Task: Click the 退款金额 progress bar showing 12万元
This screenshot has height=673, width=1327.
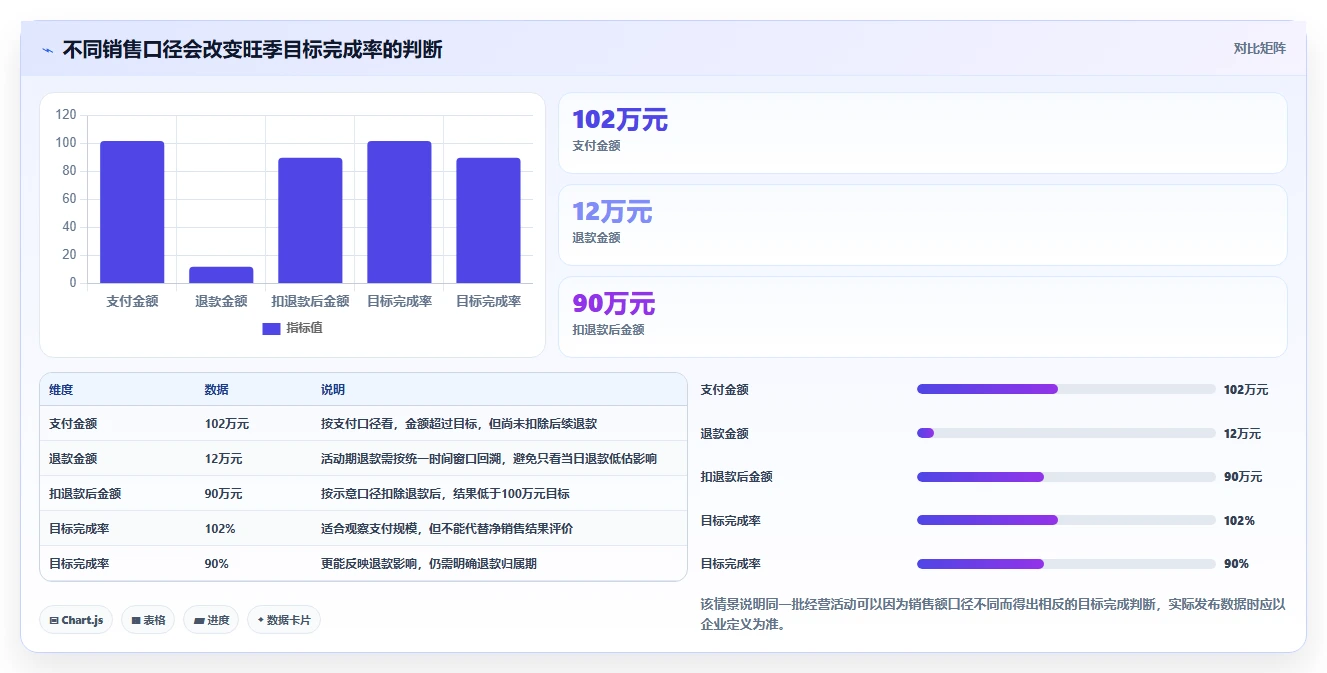Action: click(x=1066, y=433)
